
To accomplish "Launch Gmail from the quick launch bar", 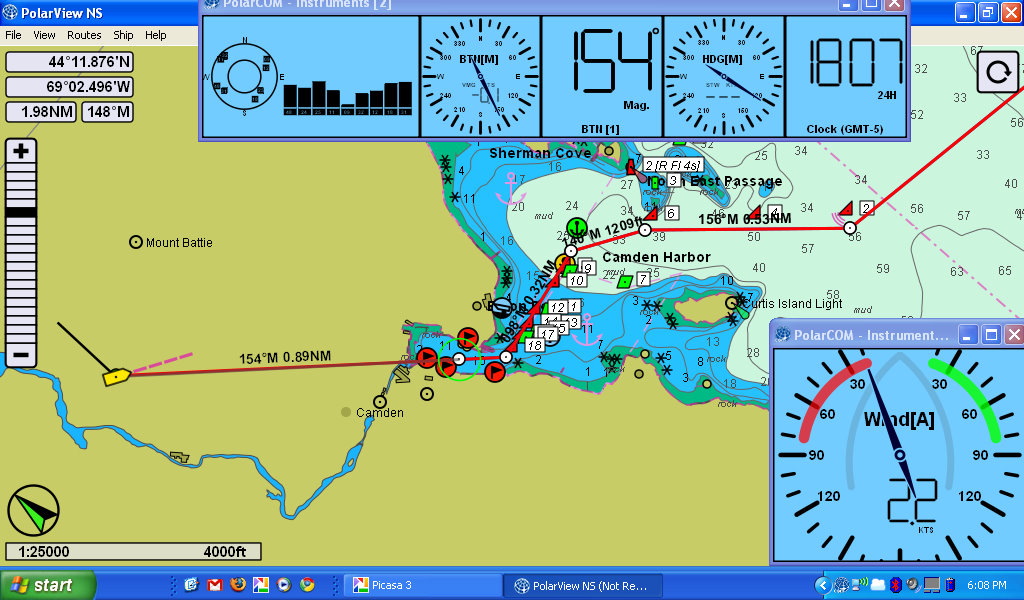I will pyautogui.click(x=215, y=585).
